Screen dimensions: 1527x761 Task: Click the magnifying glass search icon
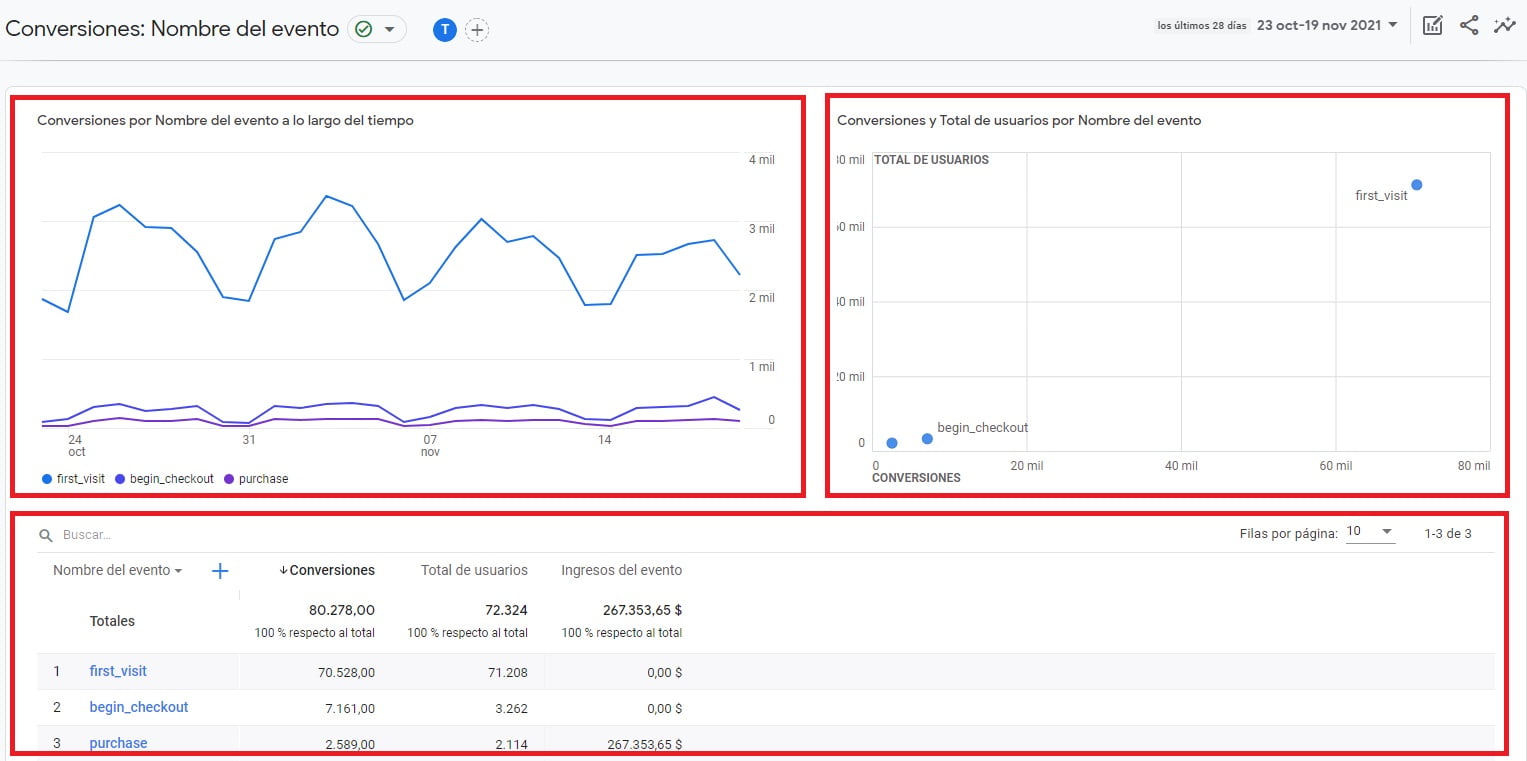click(46, 534)
